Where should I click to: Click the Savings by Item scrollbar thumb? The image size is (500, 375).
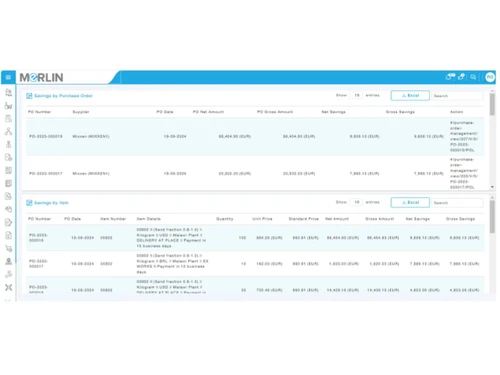click(x=492, y=217)
